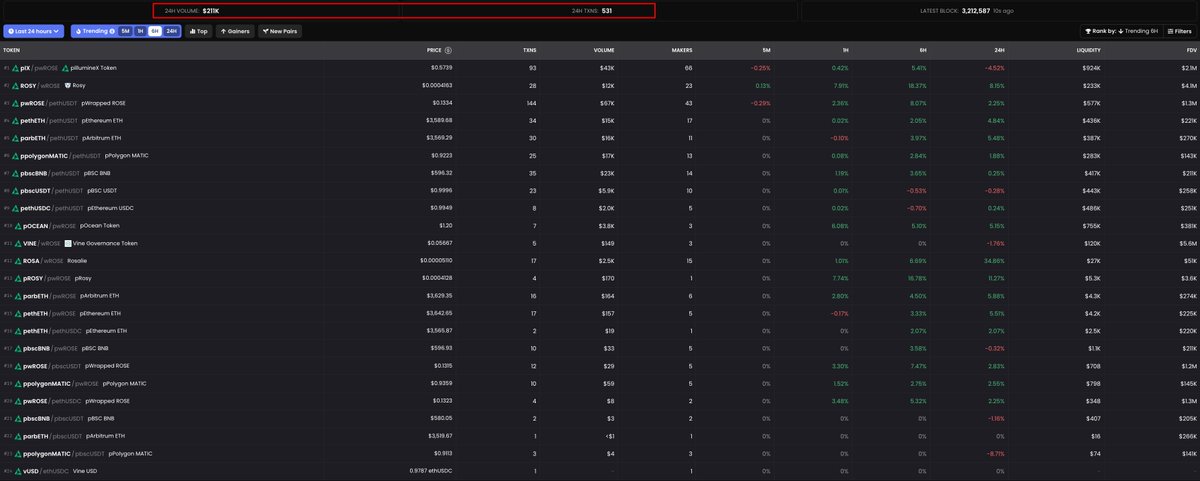Show Top pairs ranking

(x=198, y=31)
